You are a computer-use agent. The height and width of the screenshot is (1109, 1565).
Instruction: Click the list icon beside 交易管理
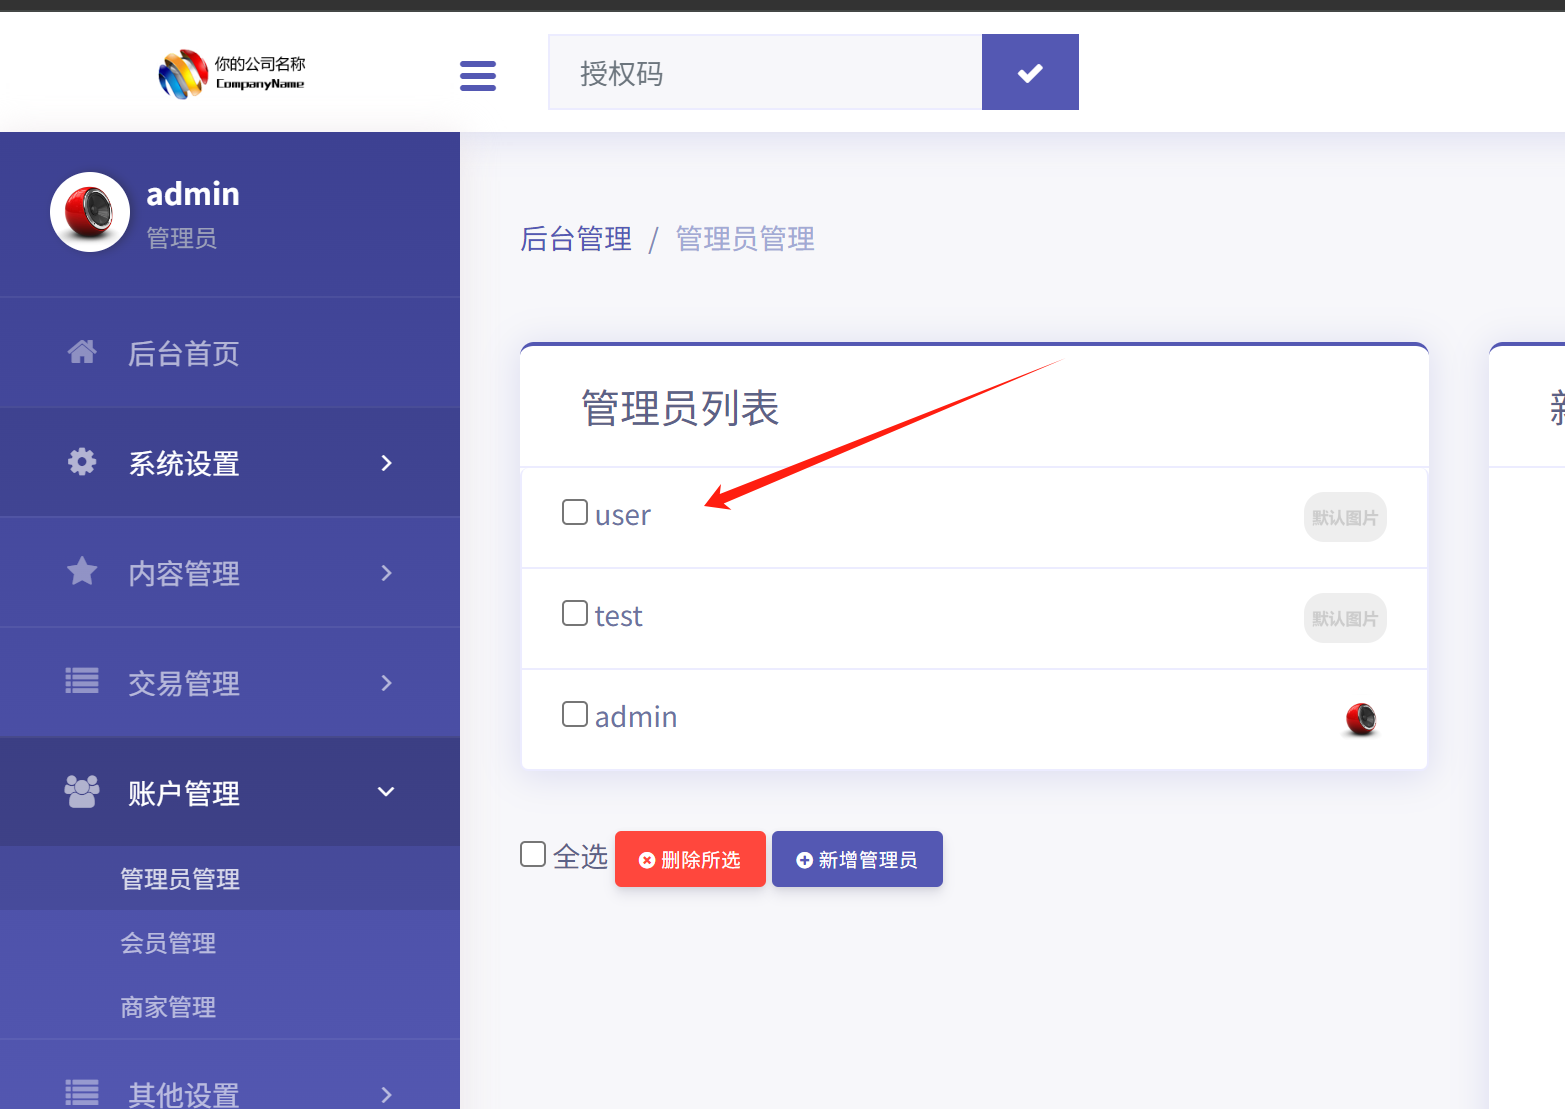coord(82,682)
